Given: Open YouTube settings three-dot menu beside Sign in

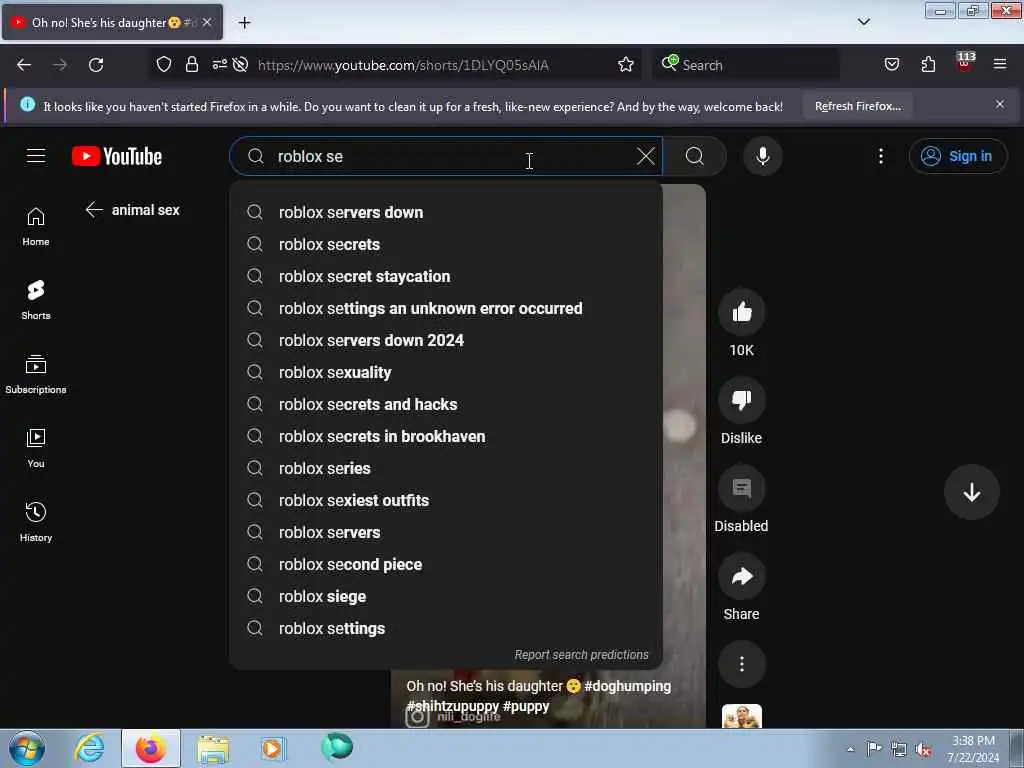Looking at the screenshot, I should 880,156.
